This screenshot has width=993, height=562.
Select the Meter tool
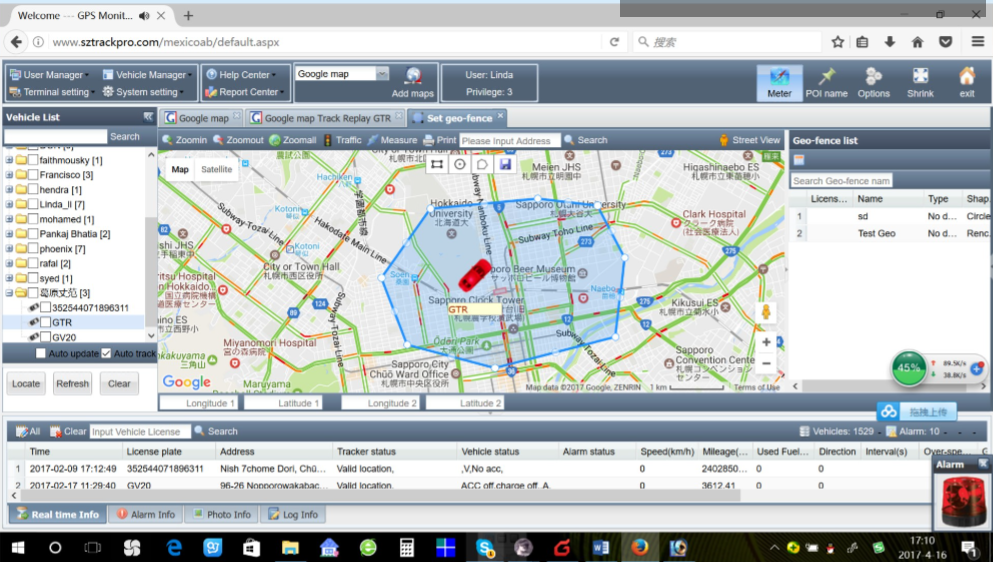coord(779,82)
